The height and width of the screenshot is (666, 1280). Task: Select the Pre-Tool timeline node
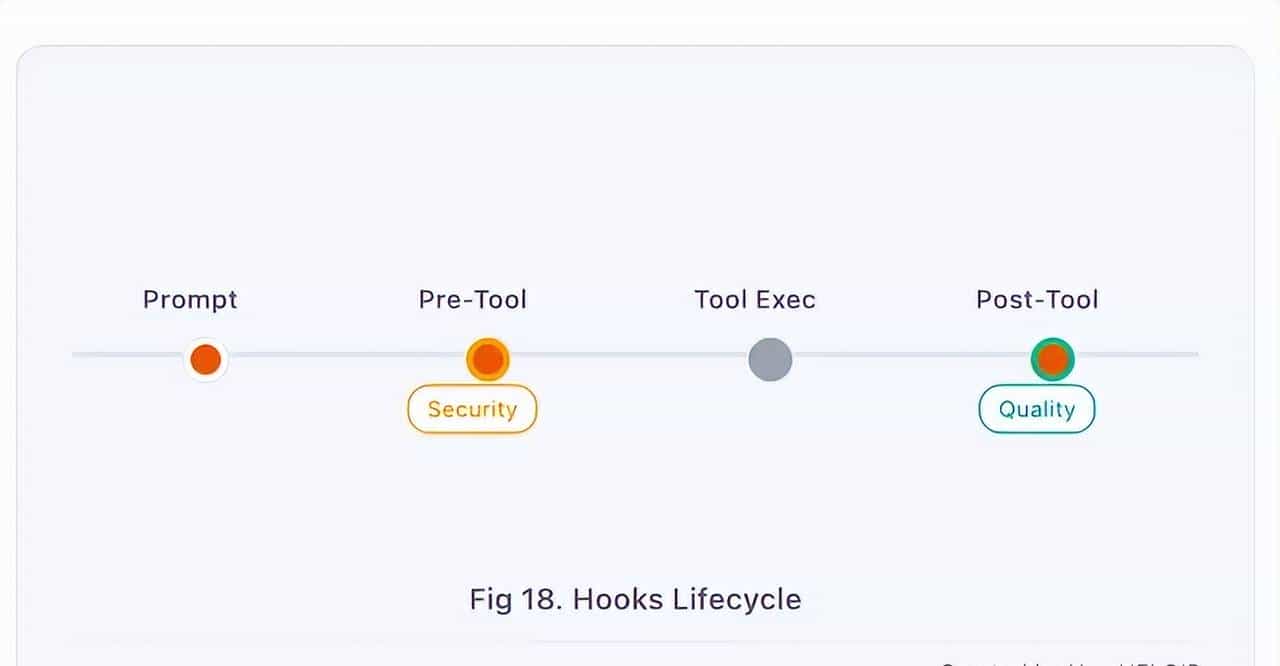point(488,360)
